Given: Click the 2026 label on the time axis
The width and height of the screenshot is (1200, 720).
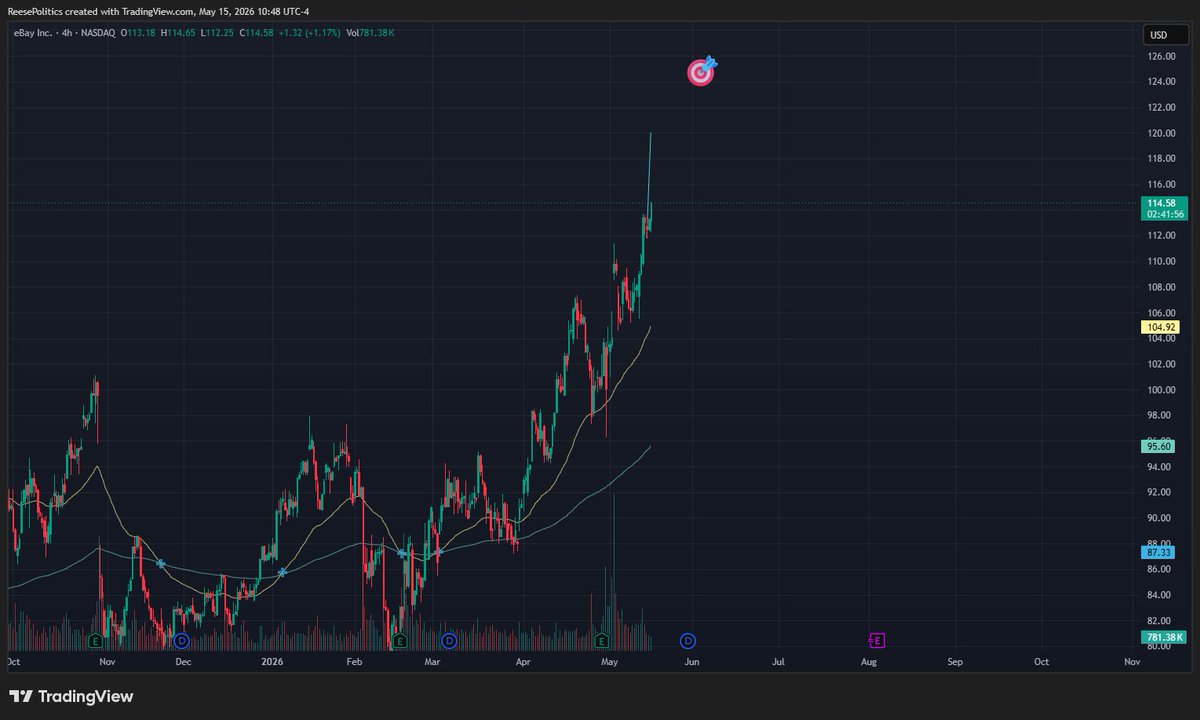Looking at the screenshot, I should tap(272, 662).
